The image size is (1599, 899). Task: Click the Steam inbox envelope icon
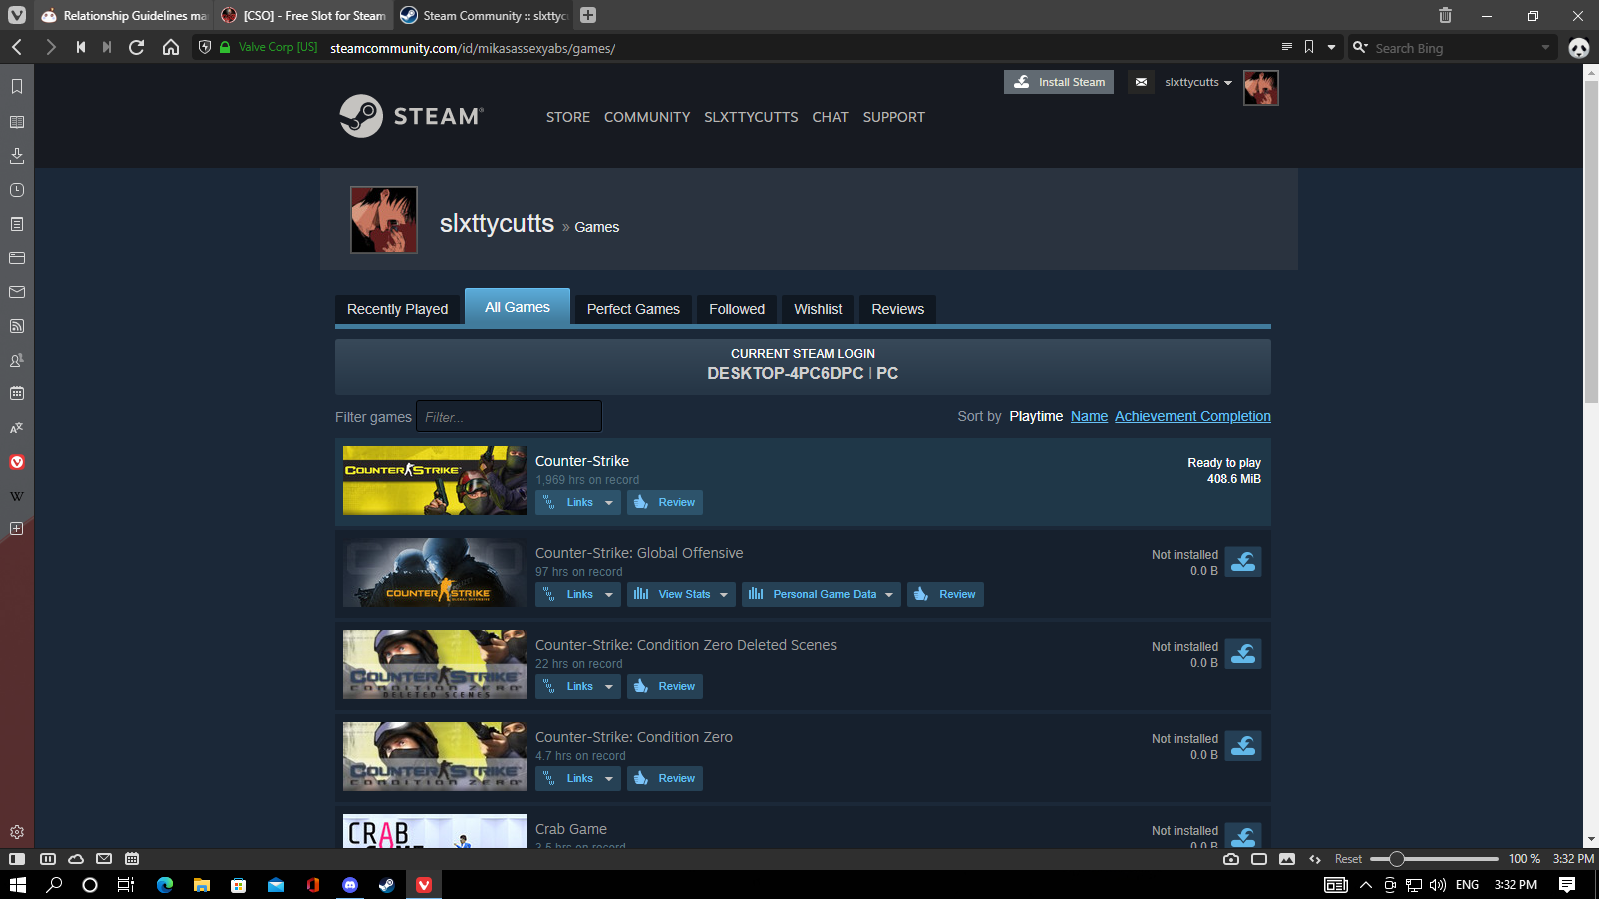(x=1141, y=82)
